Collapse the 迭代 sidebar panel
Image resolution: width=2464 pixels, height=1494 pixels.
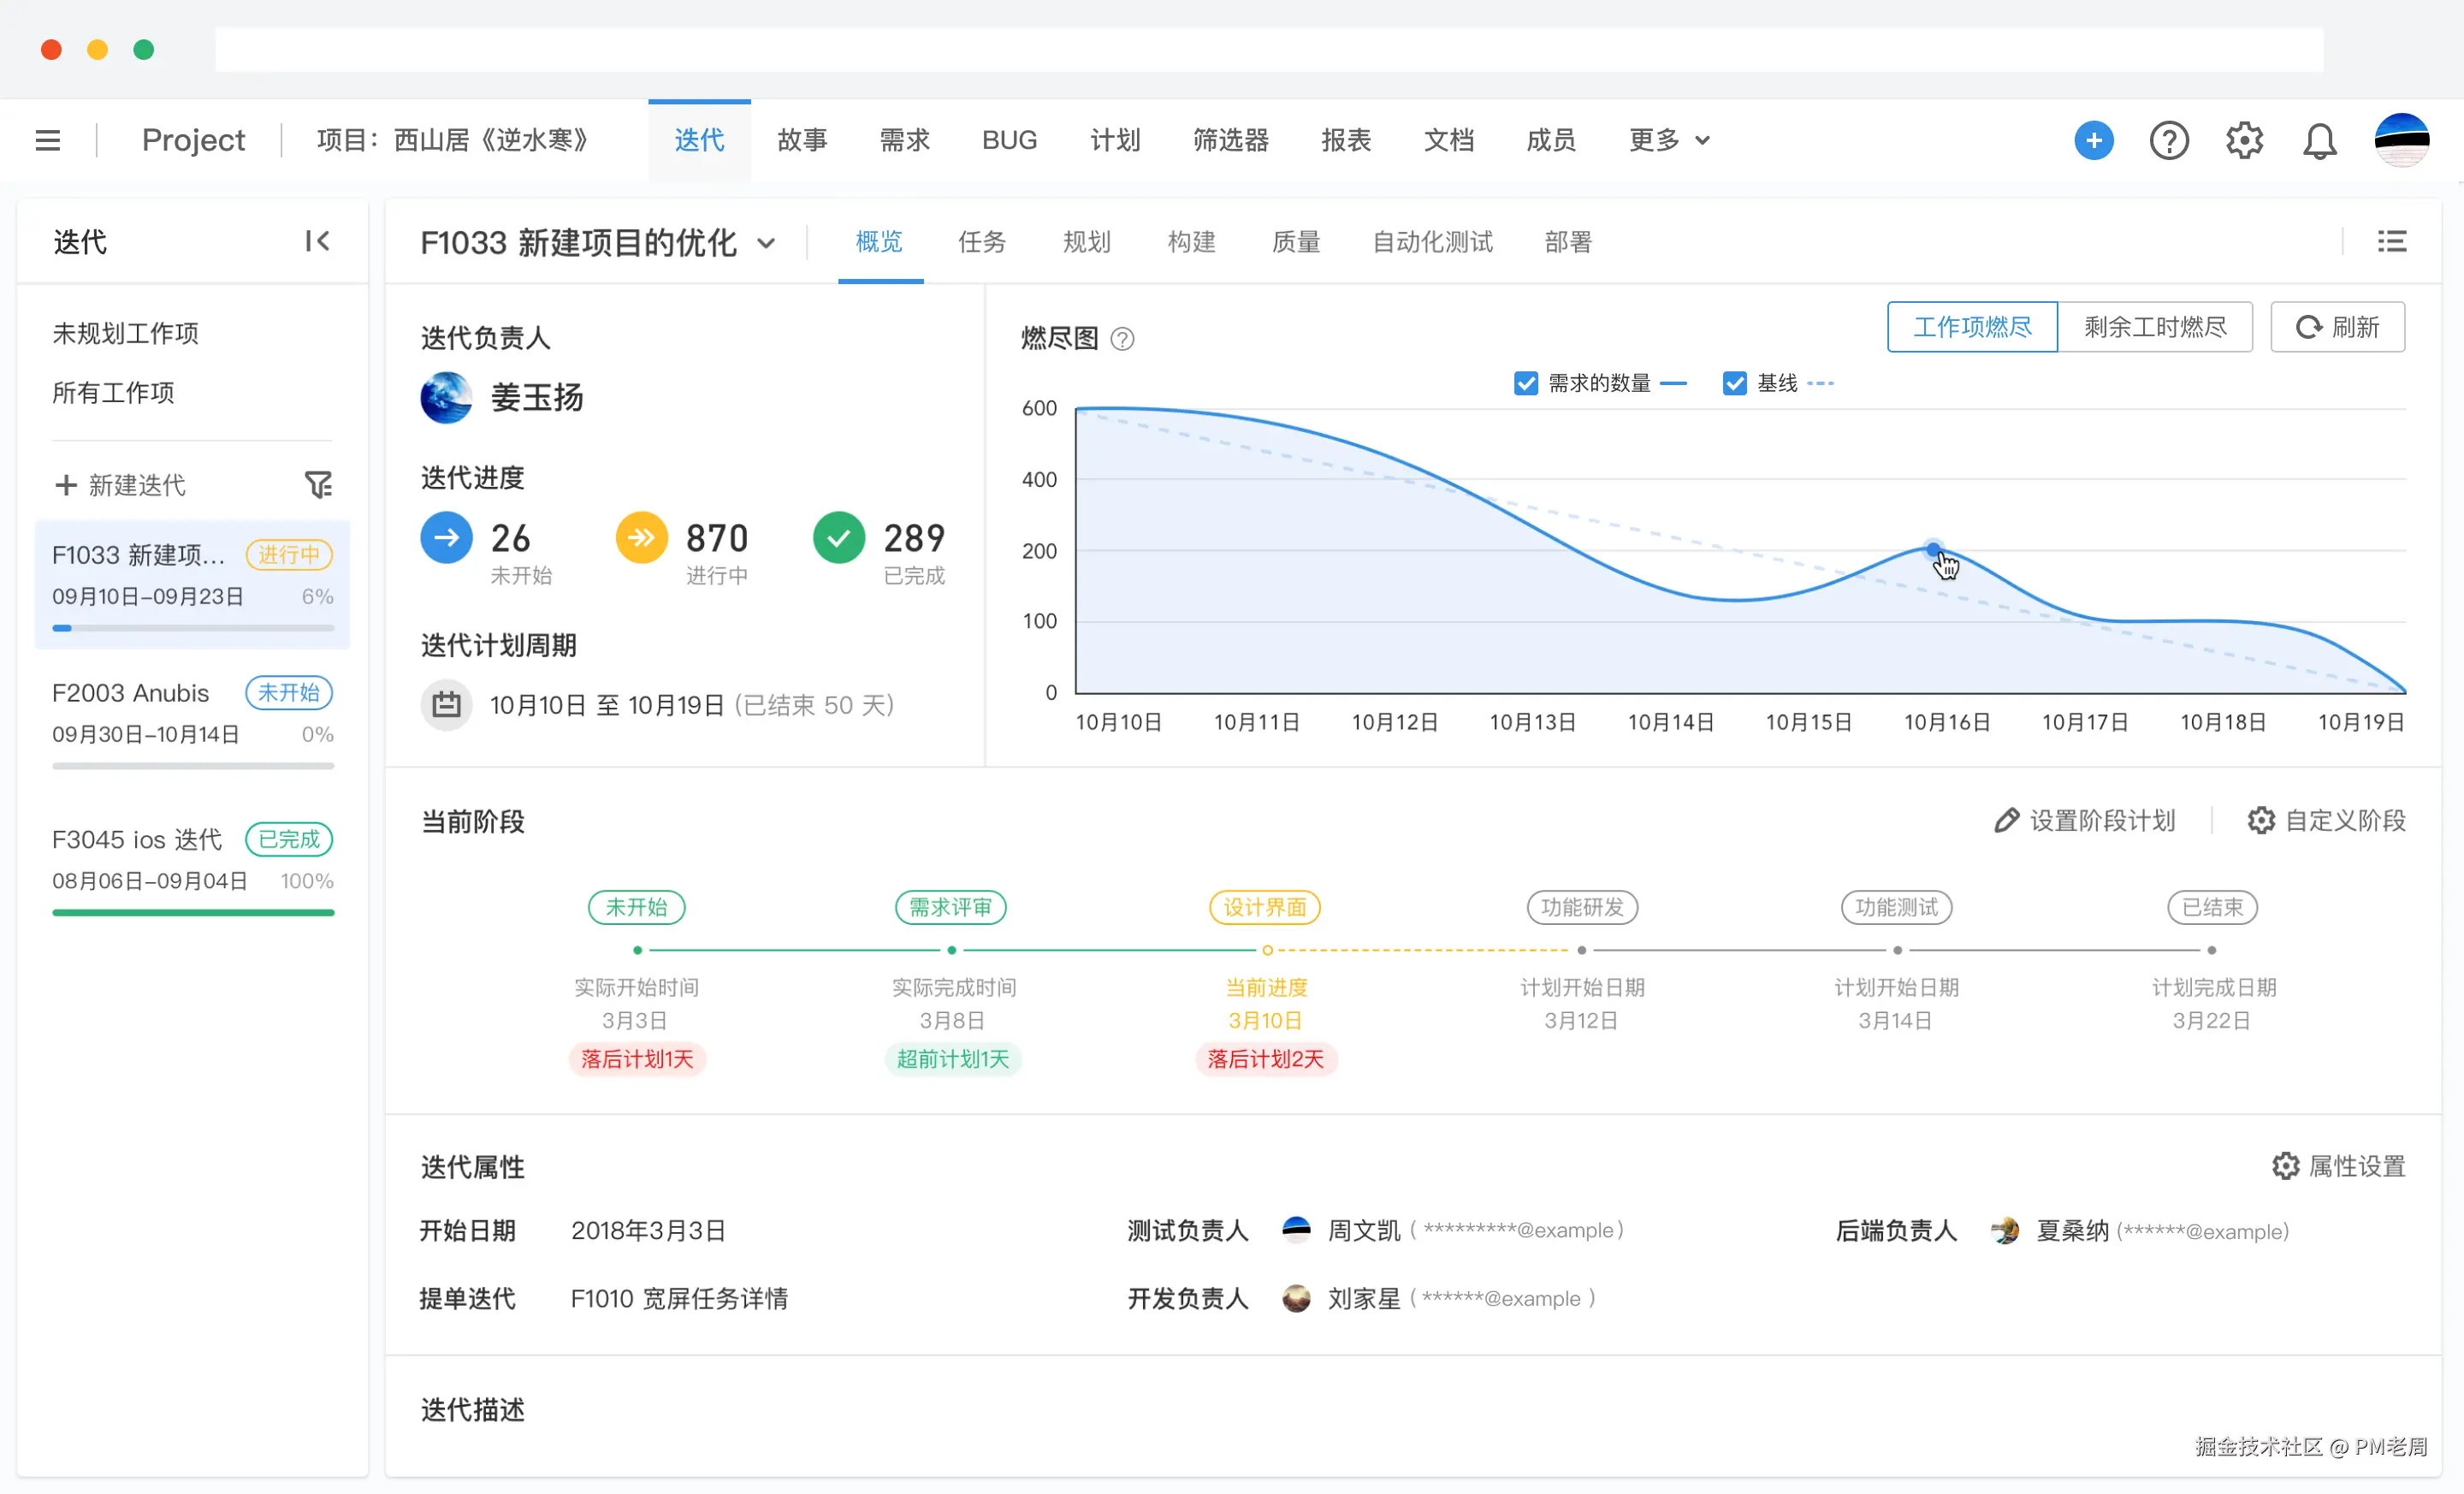point(317,241)
